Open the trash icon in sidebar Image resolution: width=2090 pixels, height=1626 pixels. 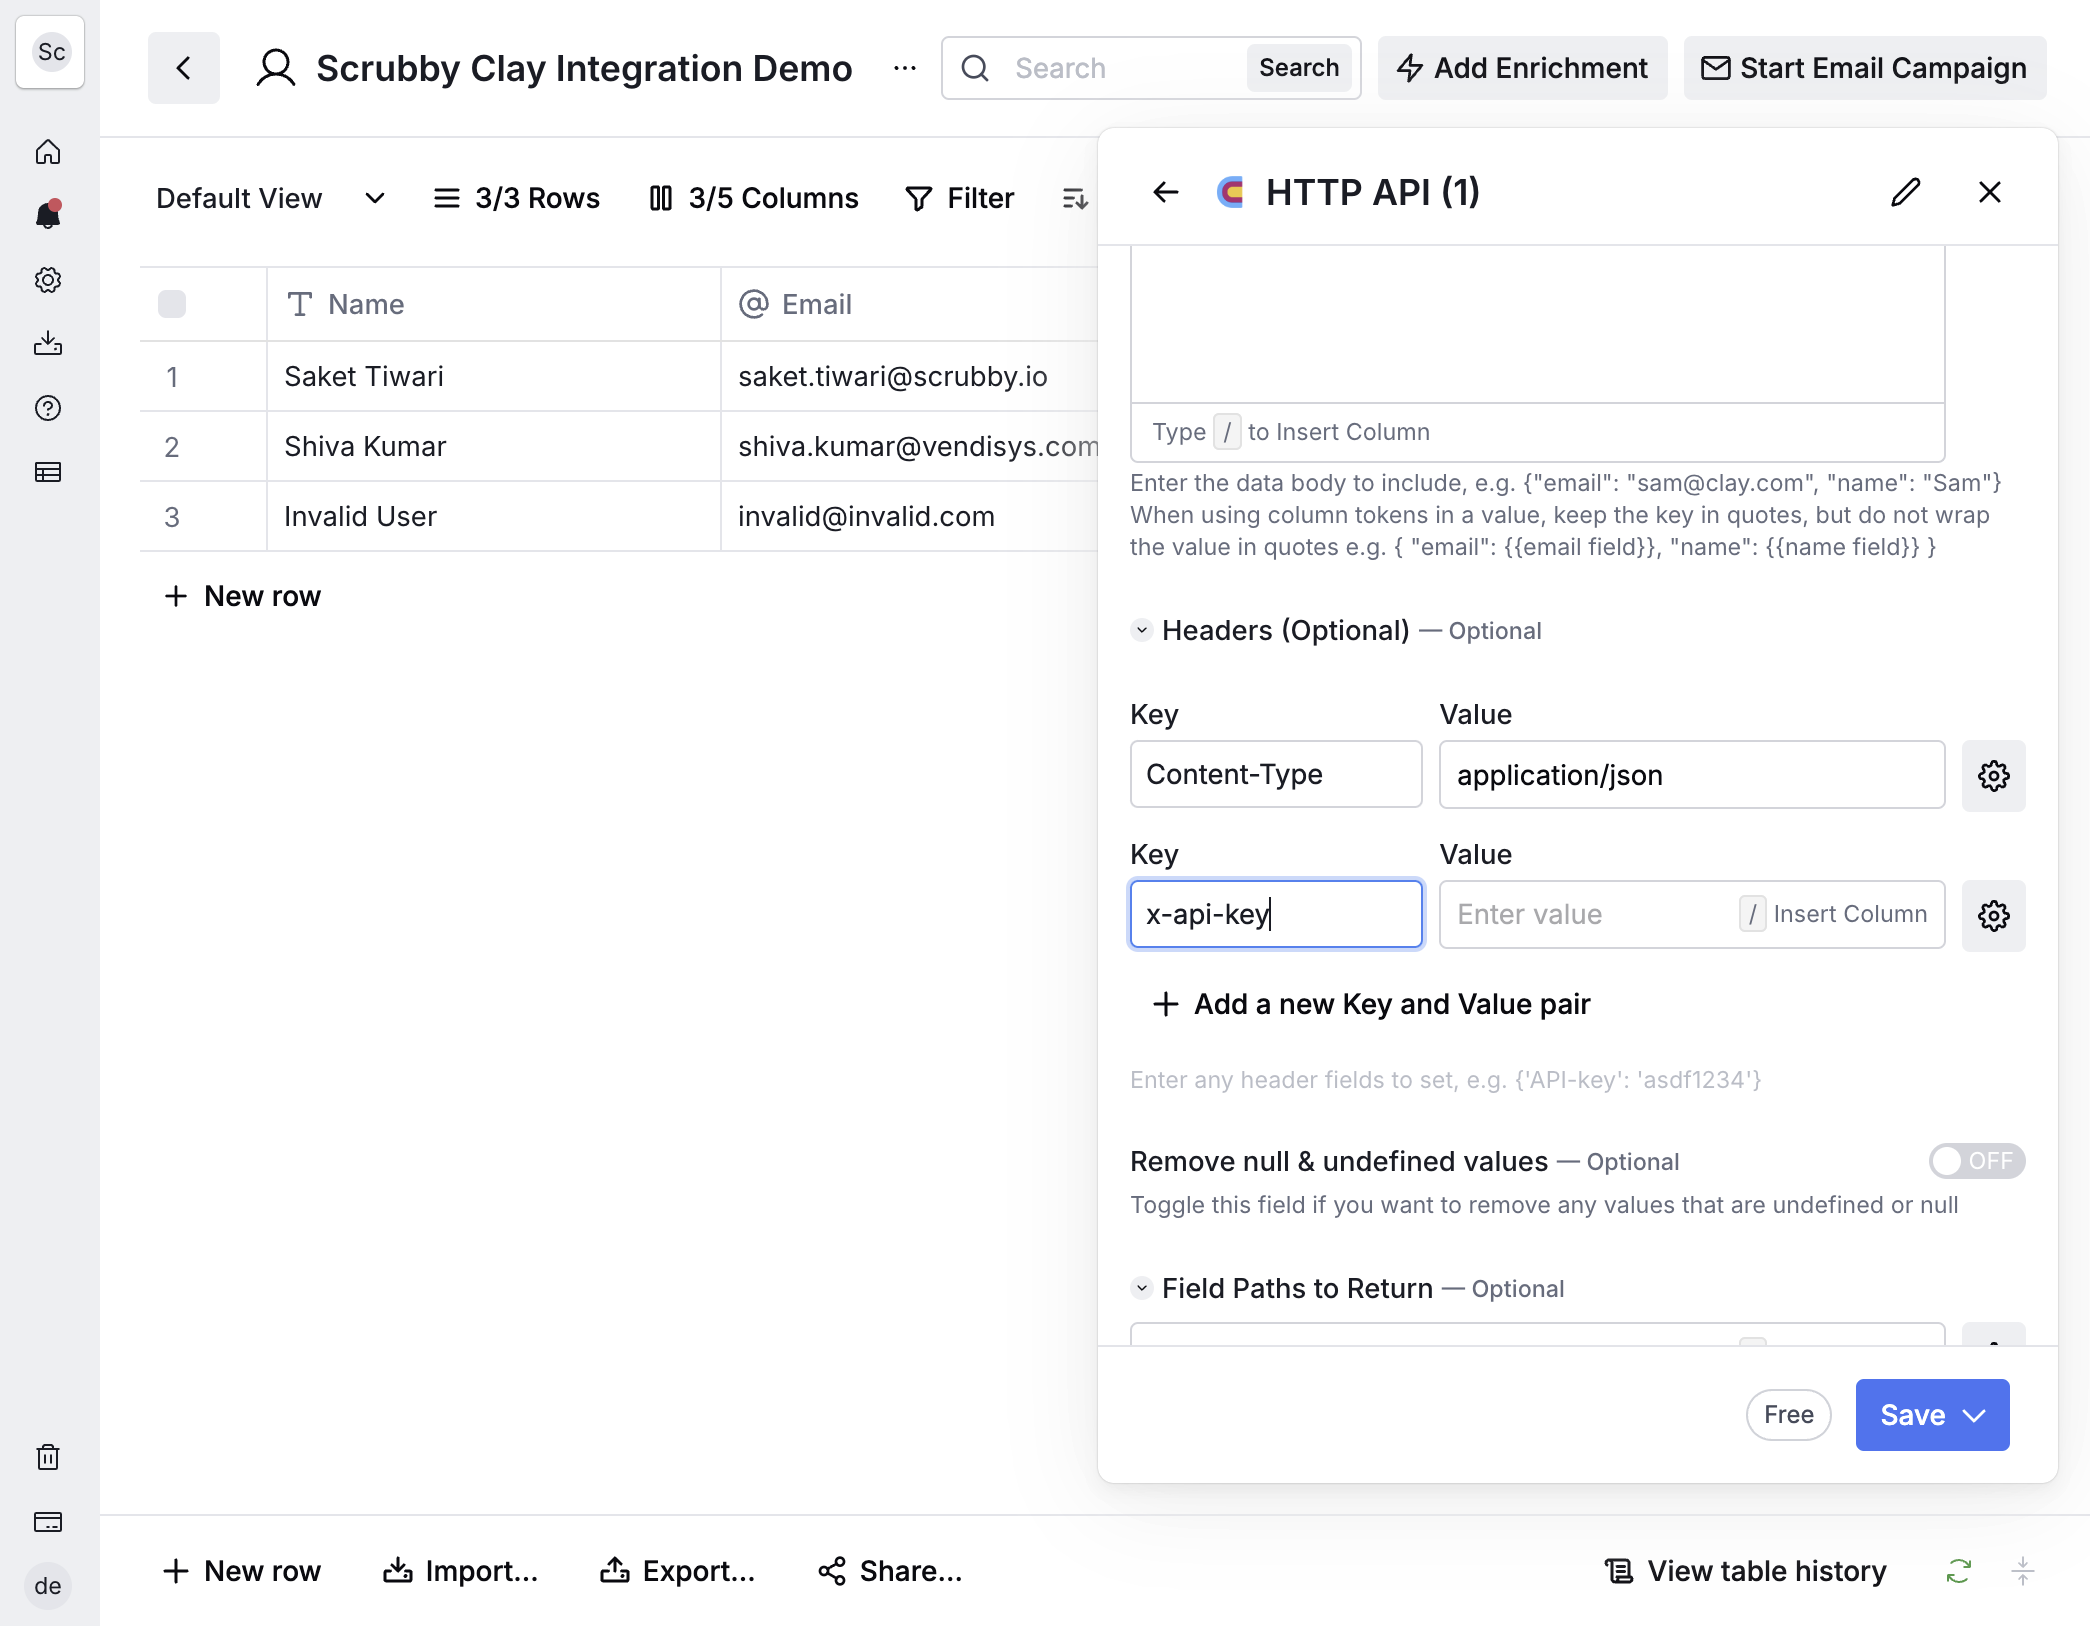pyautogui.click(x=48, y=1457)
